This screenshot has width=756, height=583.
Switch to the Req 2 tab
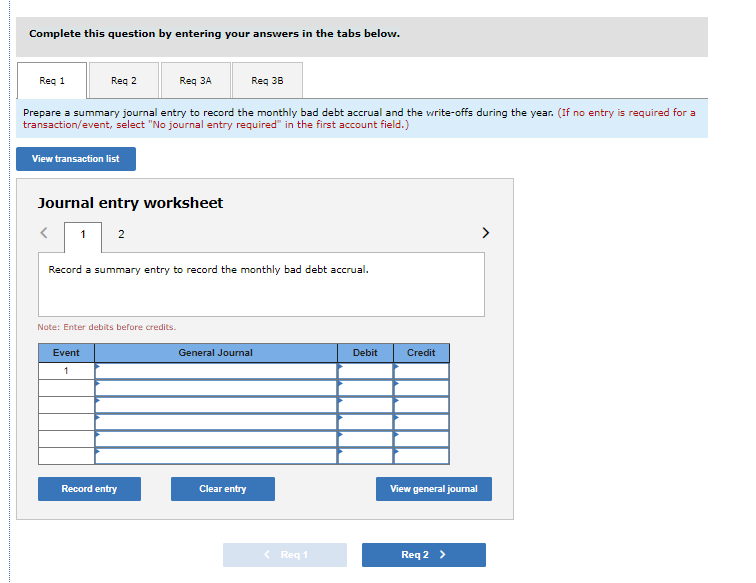(124, 81)
